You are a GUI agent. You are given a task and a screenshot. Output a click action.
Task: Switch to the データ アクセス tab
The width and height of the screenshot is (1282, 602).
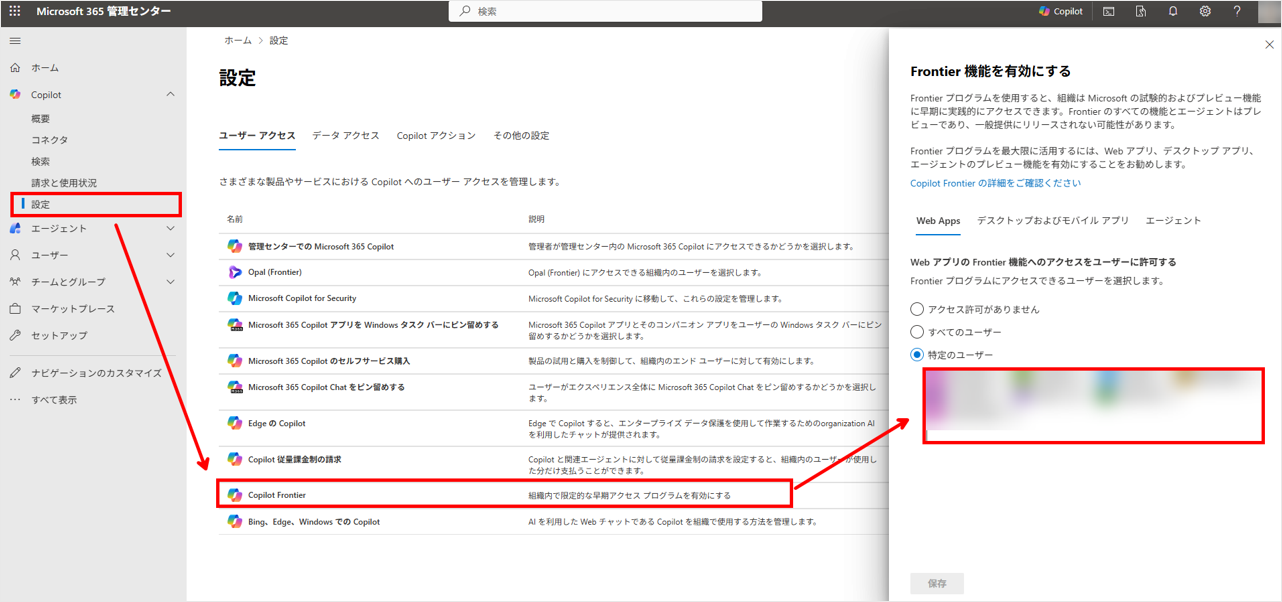[345, 136]
